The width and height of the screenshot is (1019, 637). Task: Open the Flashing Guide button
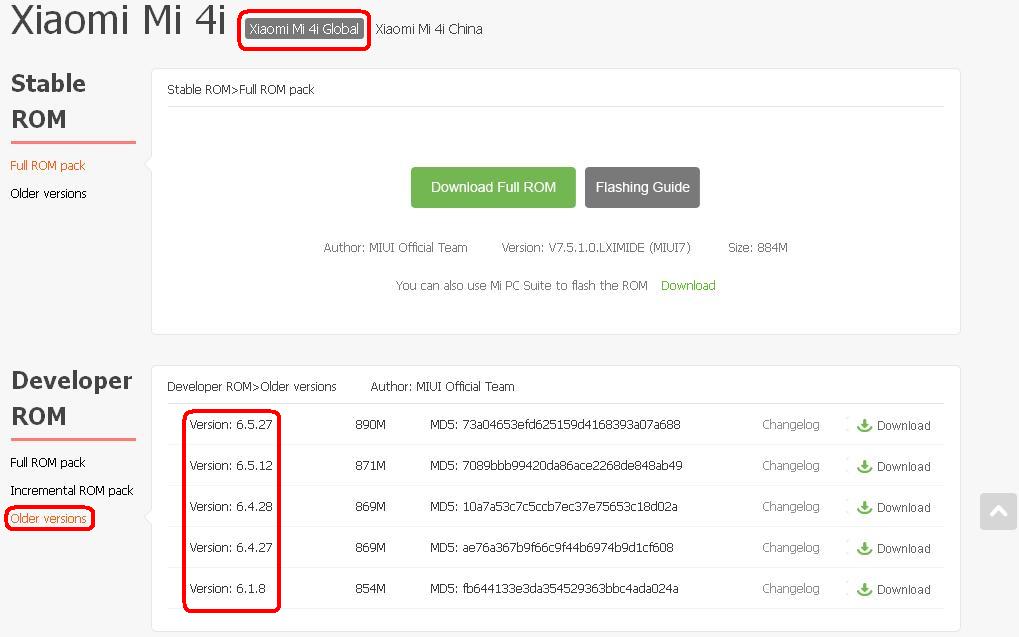642,187
